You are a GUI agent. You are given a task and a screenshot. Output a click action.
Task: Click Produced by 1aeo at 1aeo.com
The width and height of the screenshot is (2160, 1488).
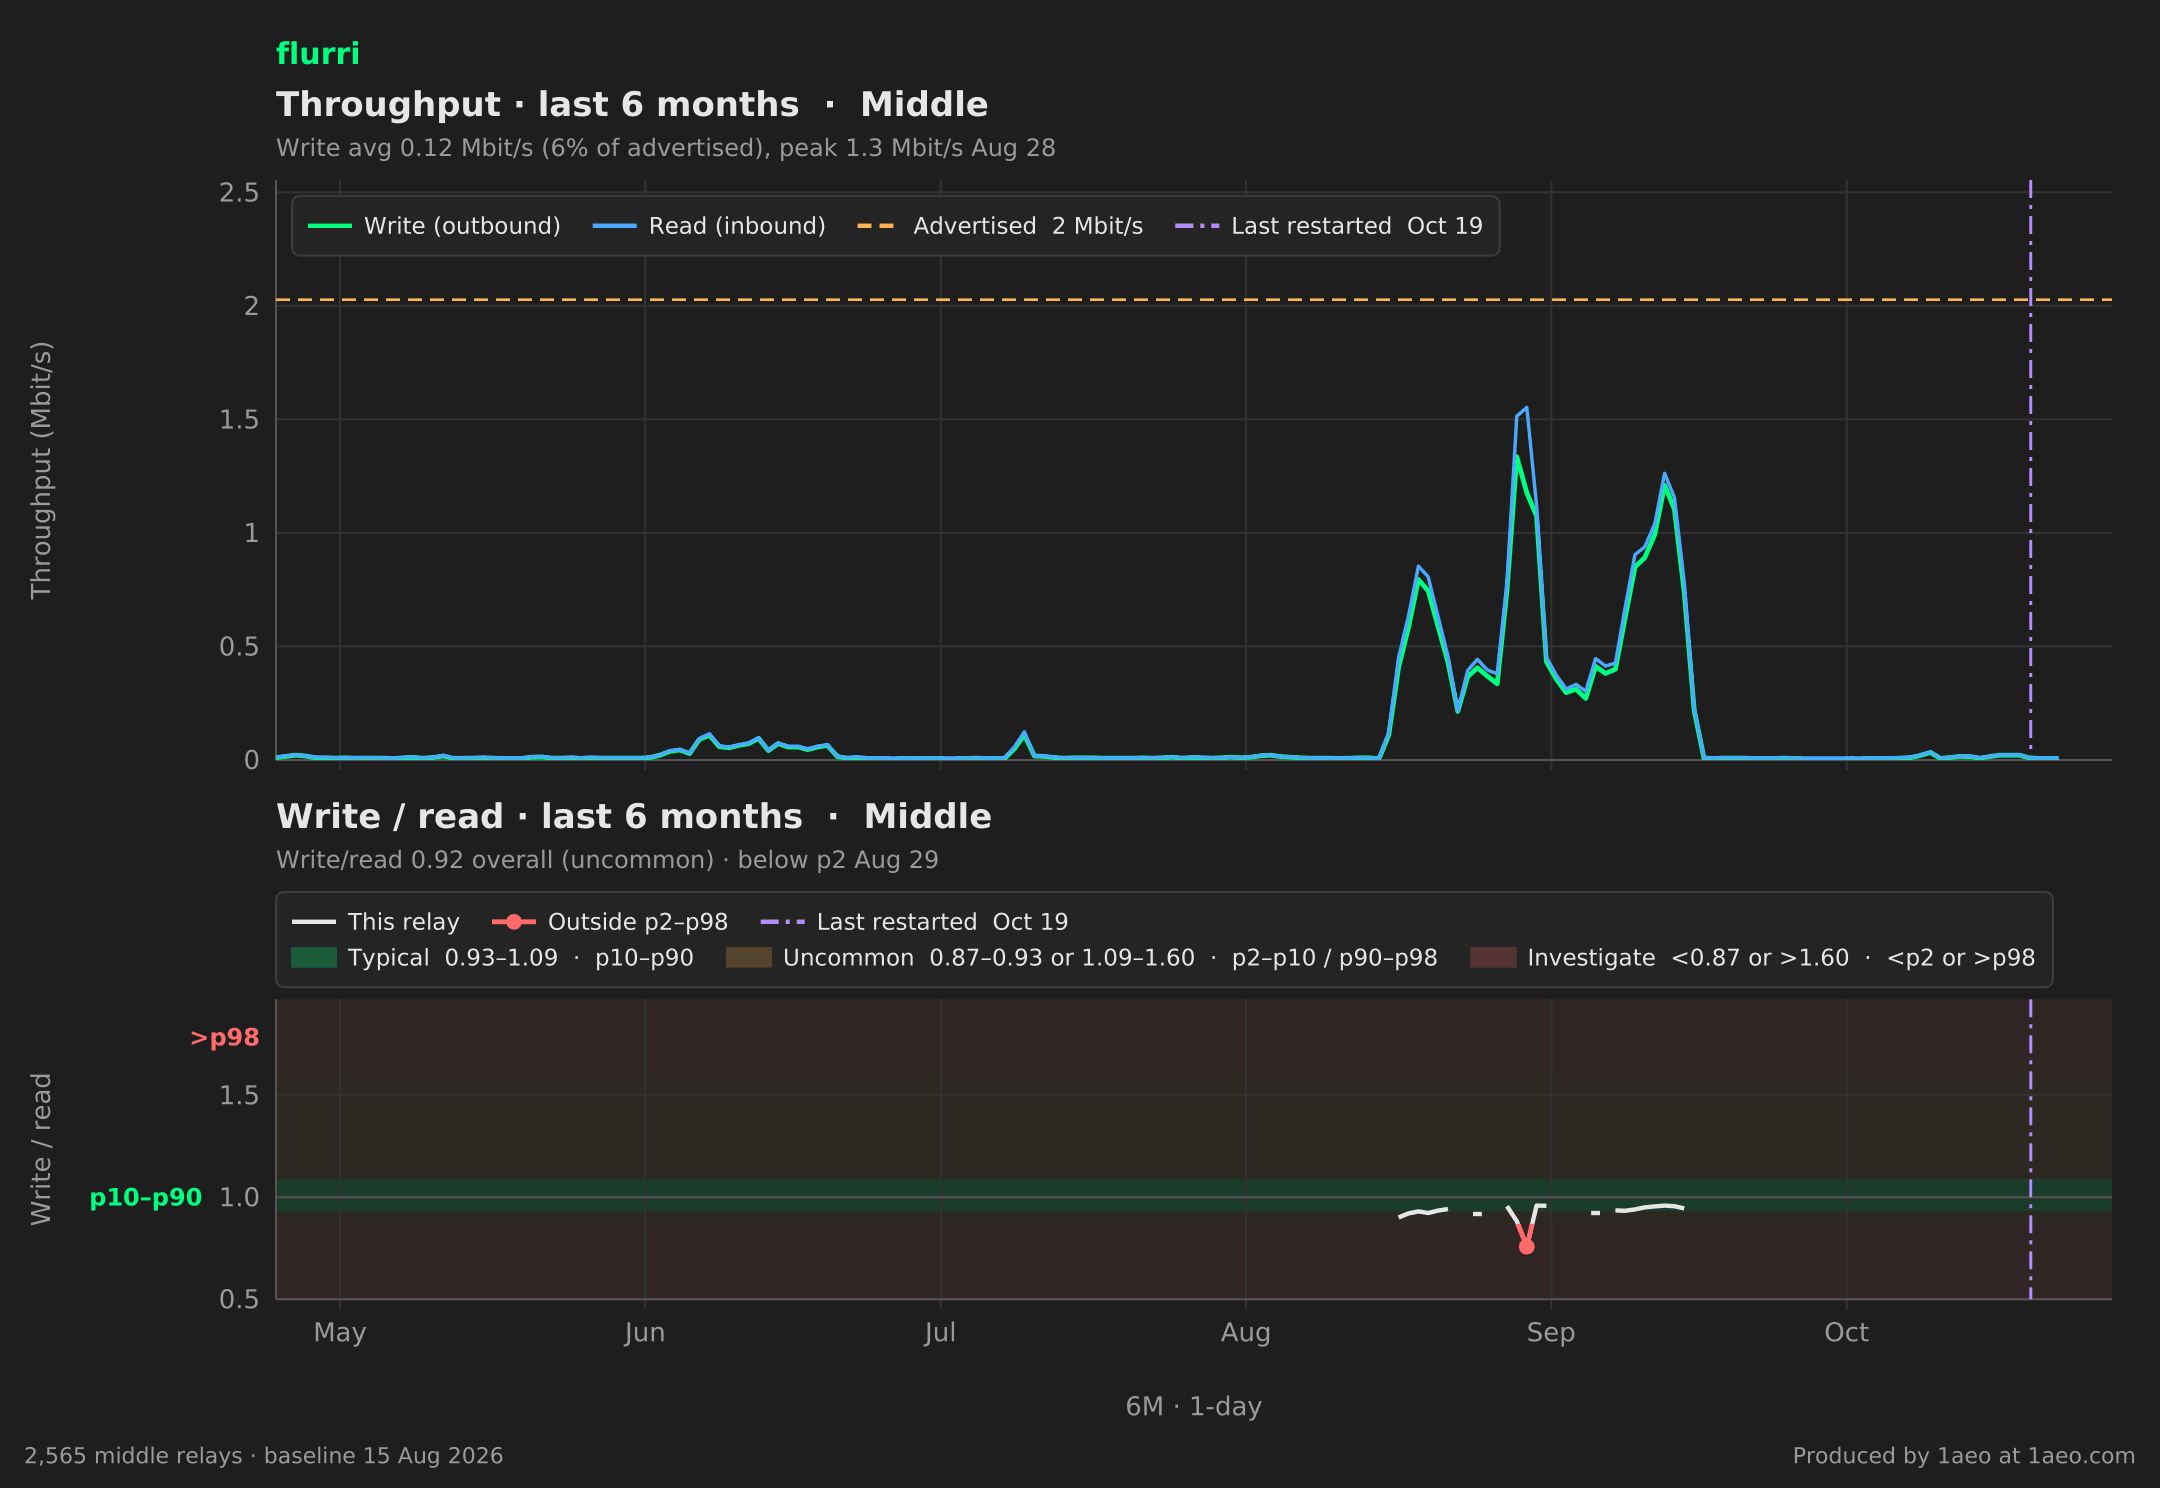1964,1456
